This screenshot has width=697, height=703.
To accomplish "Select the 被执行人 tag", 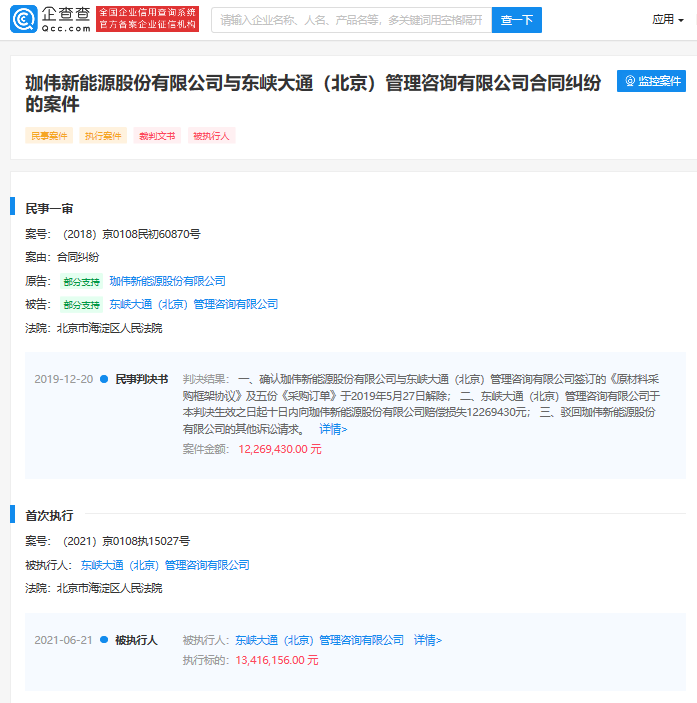I will point(211,136).
